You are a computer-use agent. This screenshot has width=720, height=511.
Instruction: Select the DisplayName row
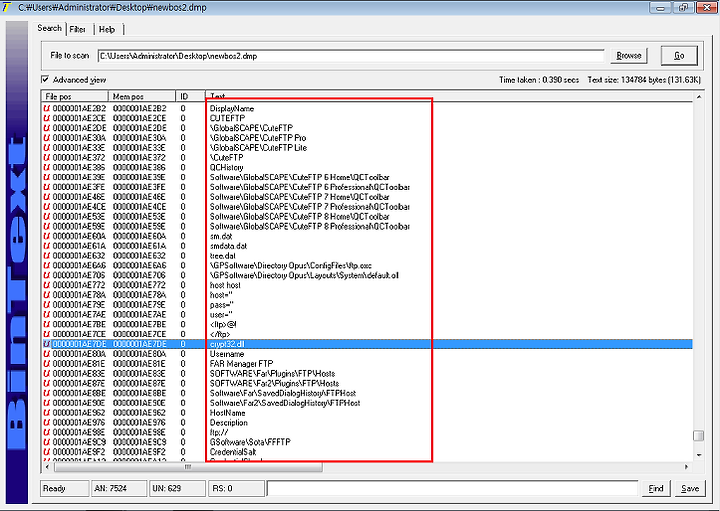point(367,108)
